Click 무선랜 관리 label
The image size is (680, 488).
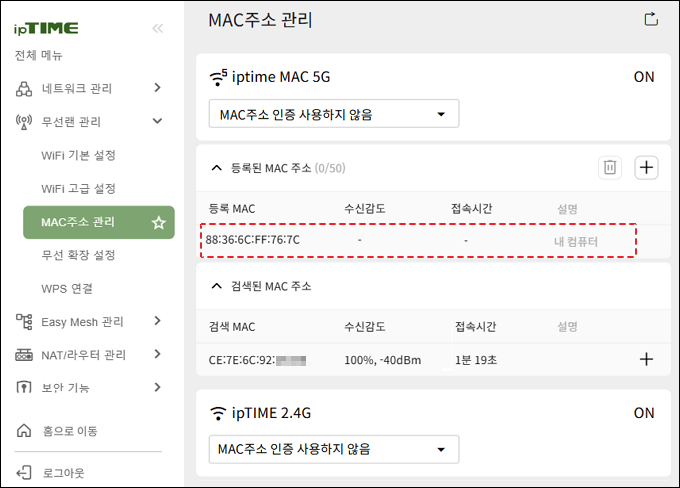(x=71, y=122)
